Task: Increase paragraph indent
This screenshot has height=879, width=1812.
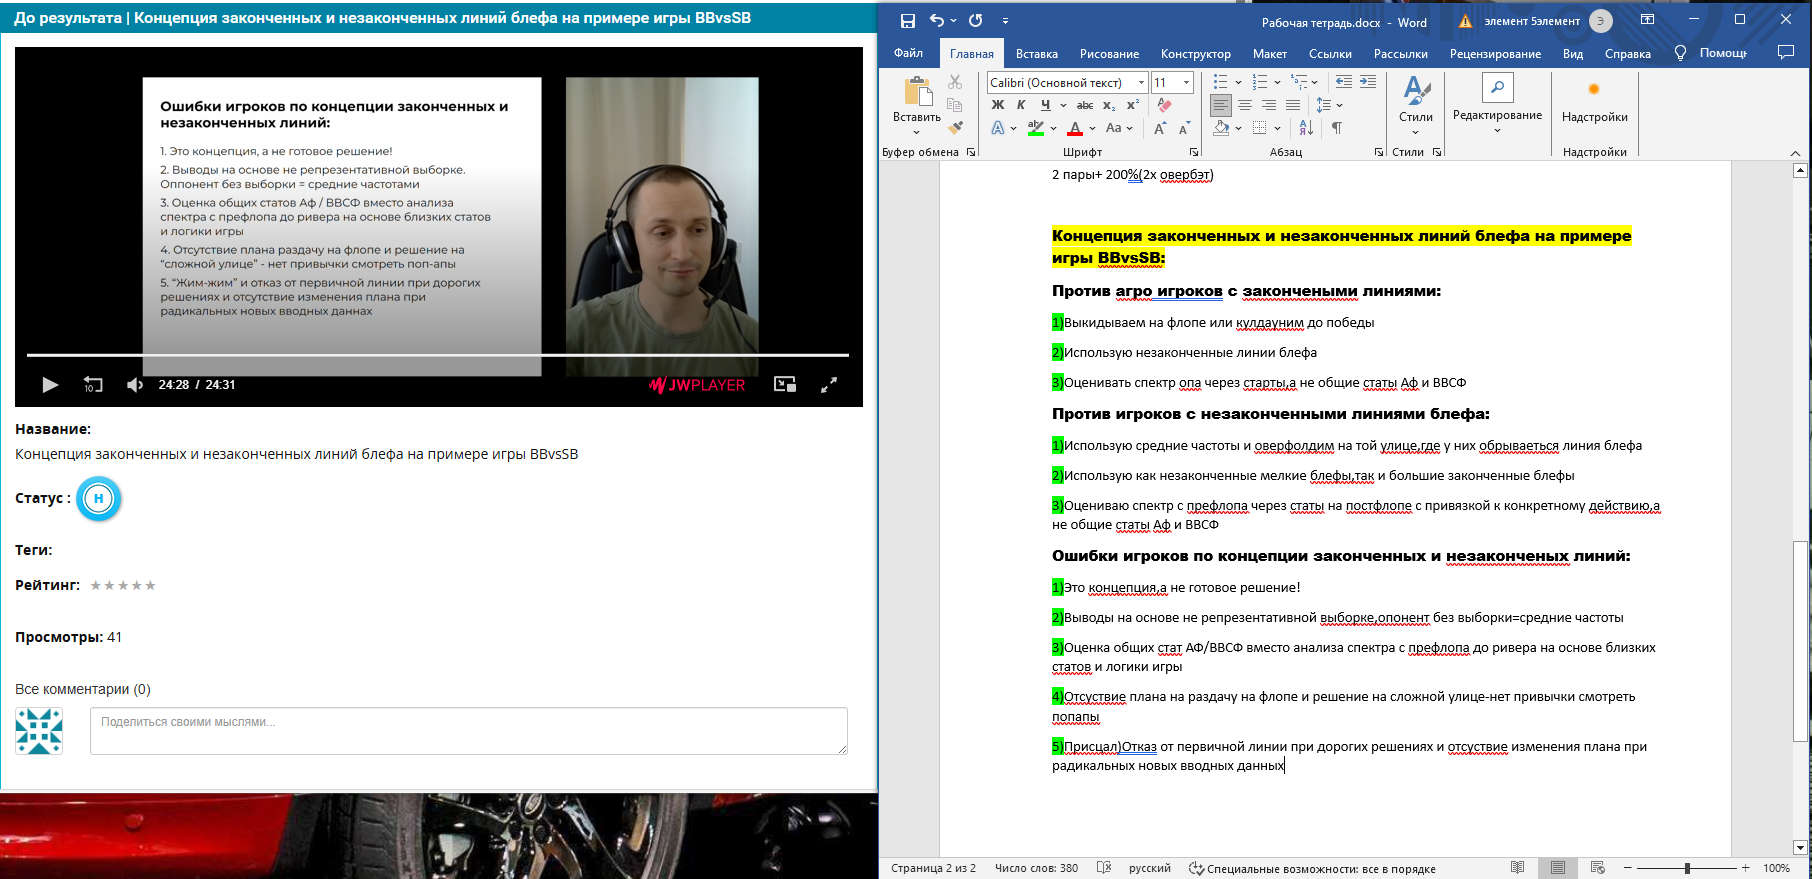Action: click(1368, 82)
